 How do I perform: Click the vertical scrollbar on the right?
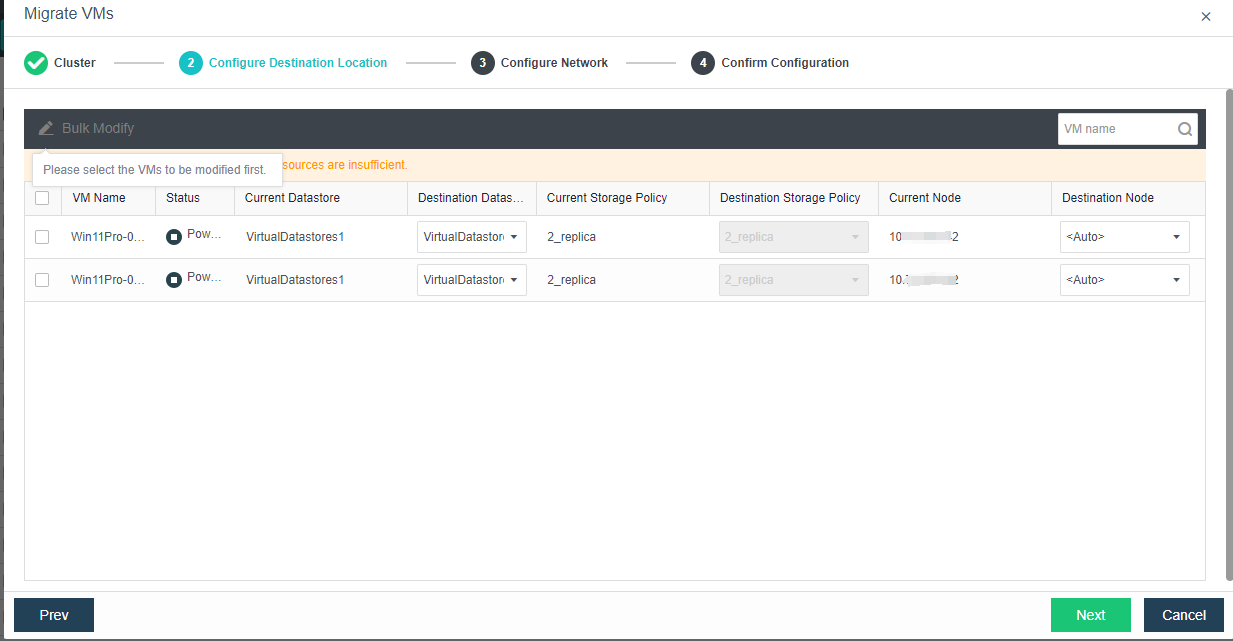(x=1228, y=330)
